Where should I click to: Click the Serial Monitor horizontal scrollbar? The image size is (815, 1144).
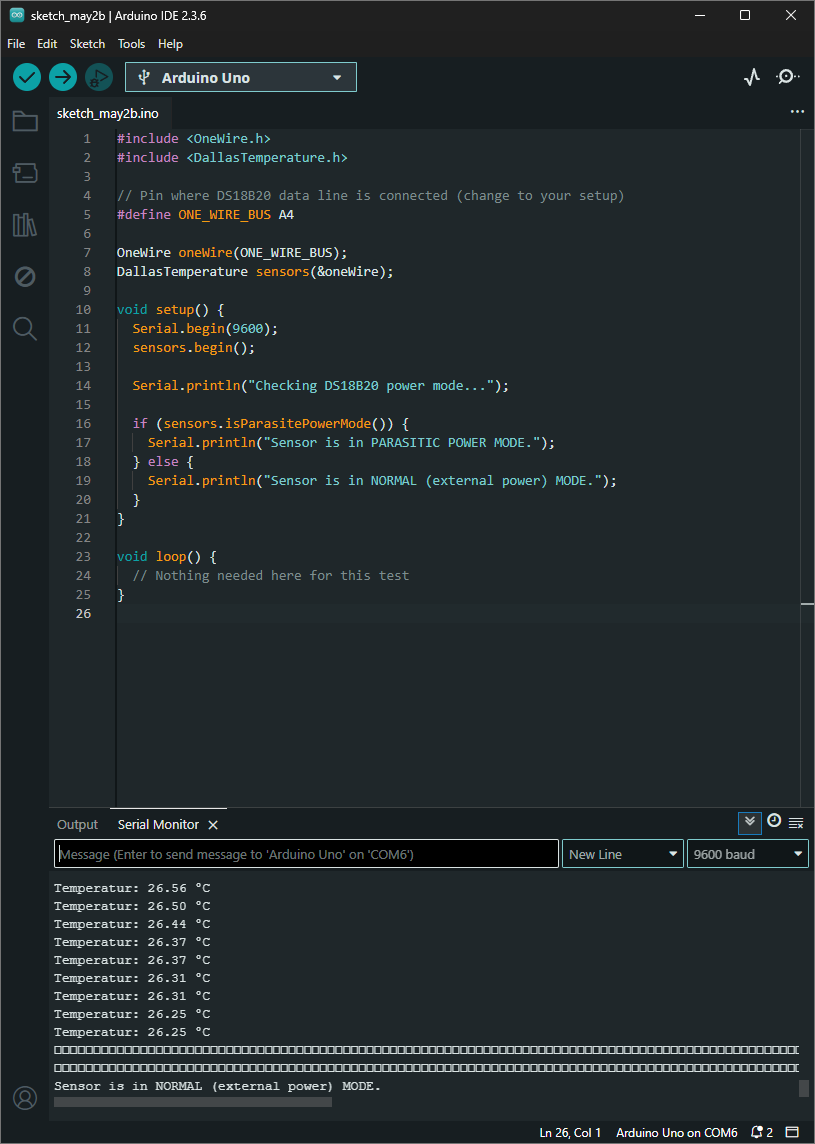pyautogui.click(x=193, y=1102)
